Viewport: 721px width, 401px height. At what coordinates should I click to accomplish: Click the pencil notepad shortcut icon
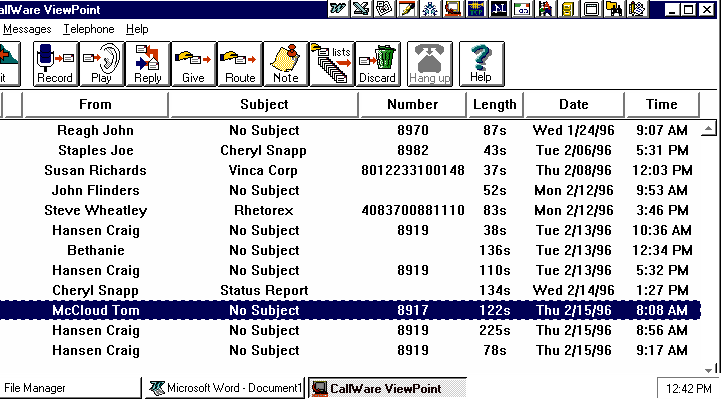[407, 9]
